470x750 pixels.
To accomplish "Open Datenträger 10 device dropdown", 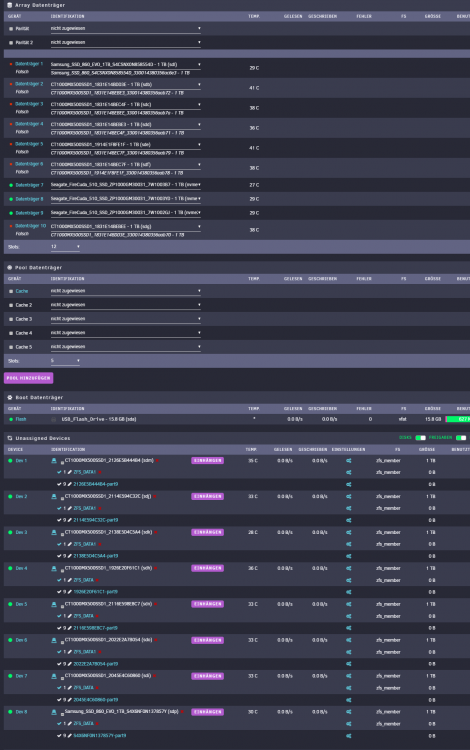I will tap(125, 226).
